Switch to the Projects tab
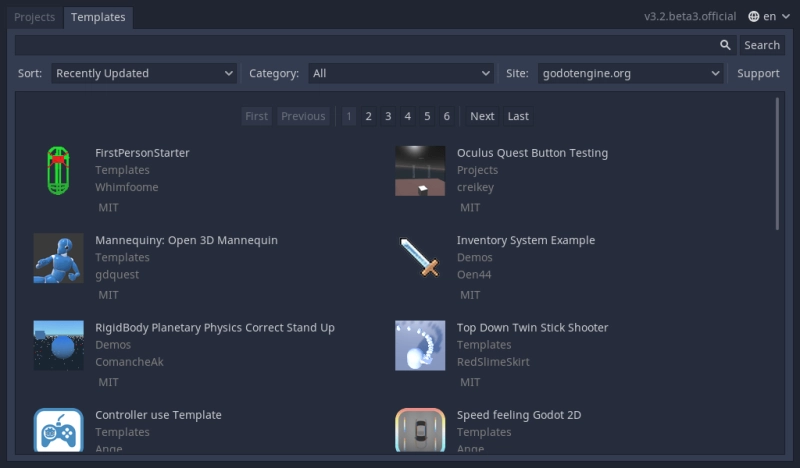 tap(34, 17)
